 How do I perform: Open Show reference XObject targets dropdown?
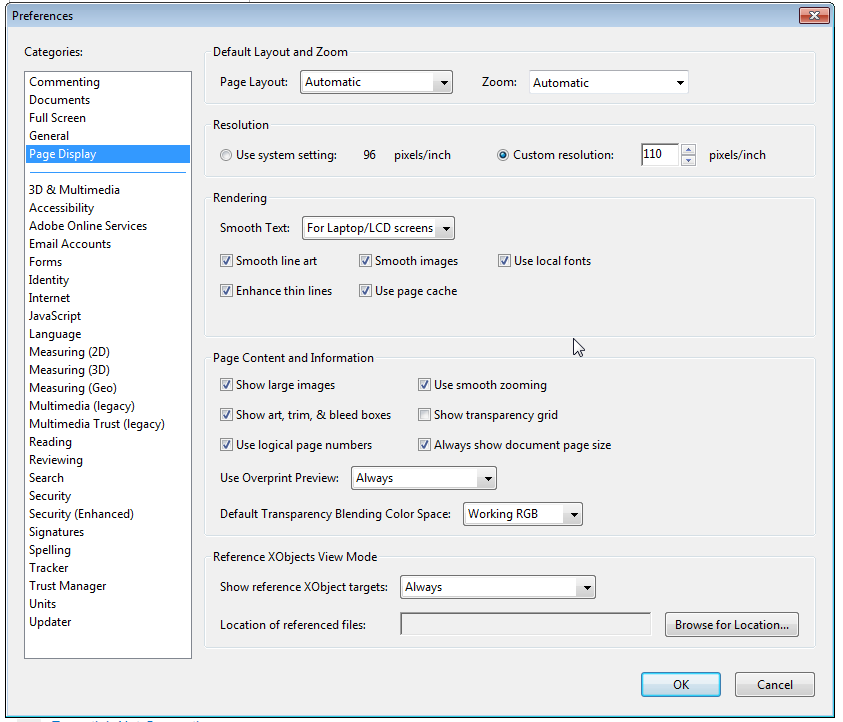[498, 587]
